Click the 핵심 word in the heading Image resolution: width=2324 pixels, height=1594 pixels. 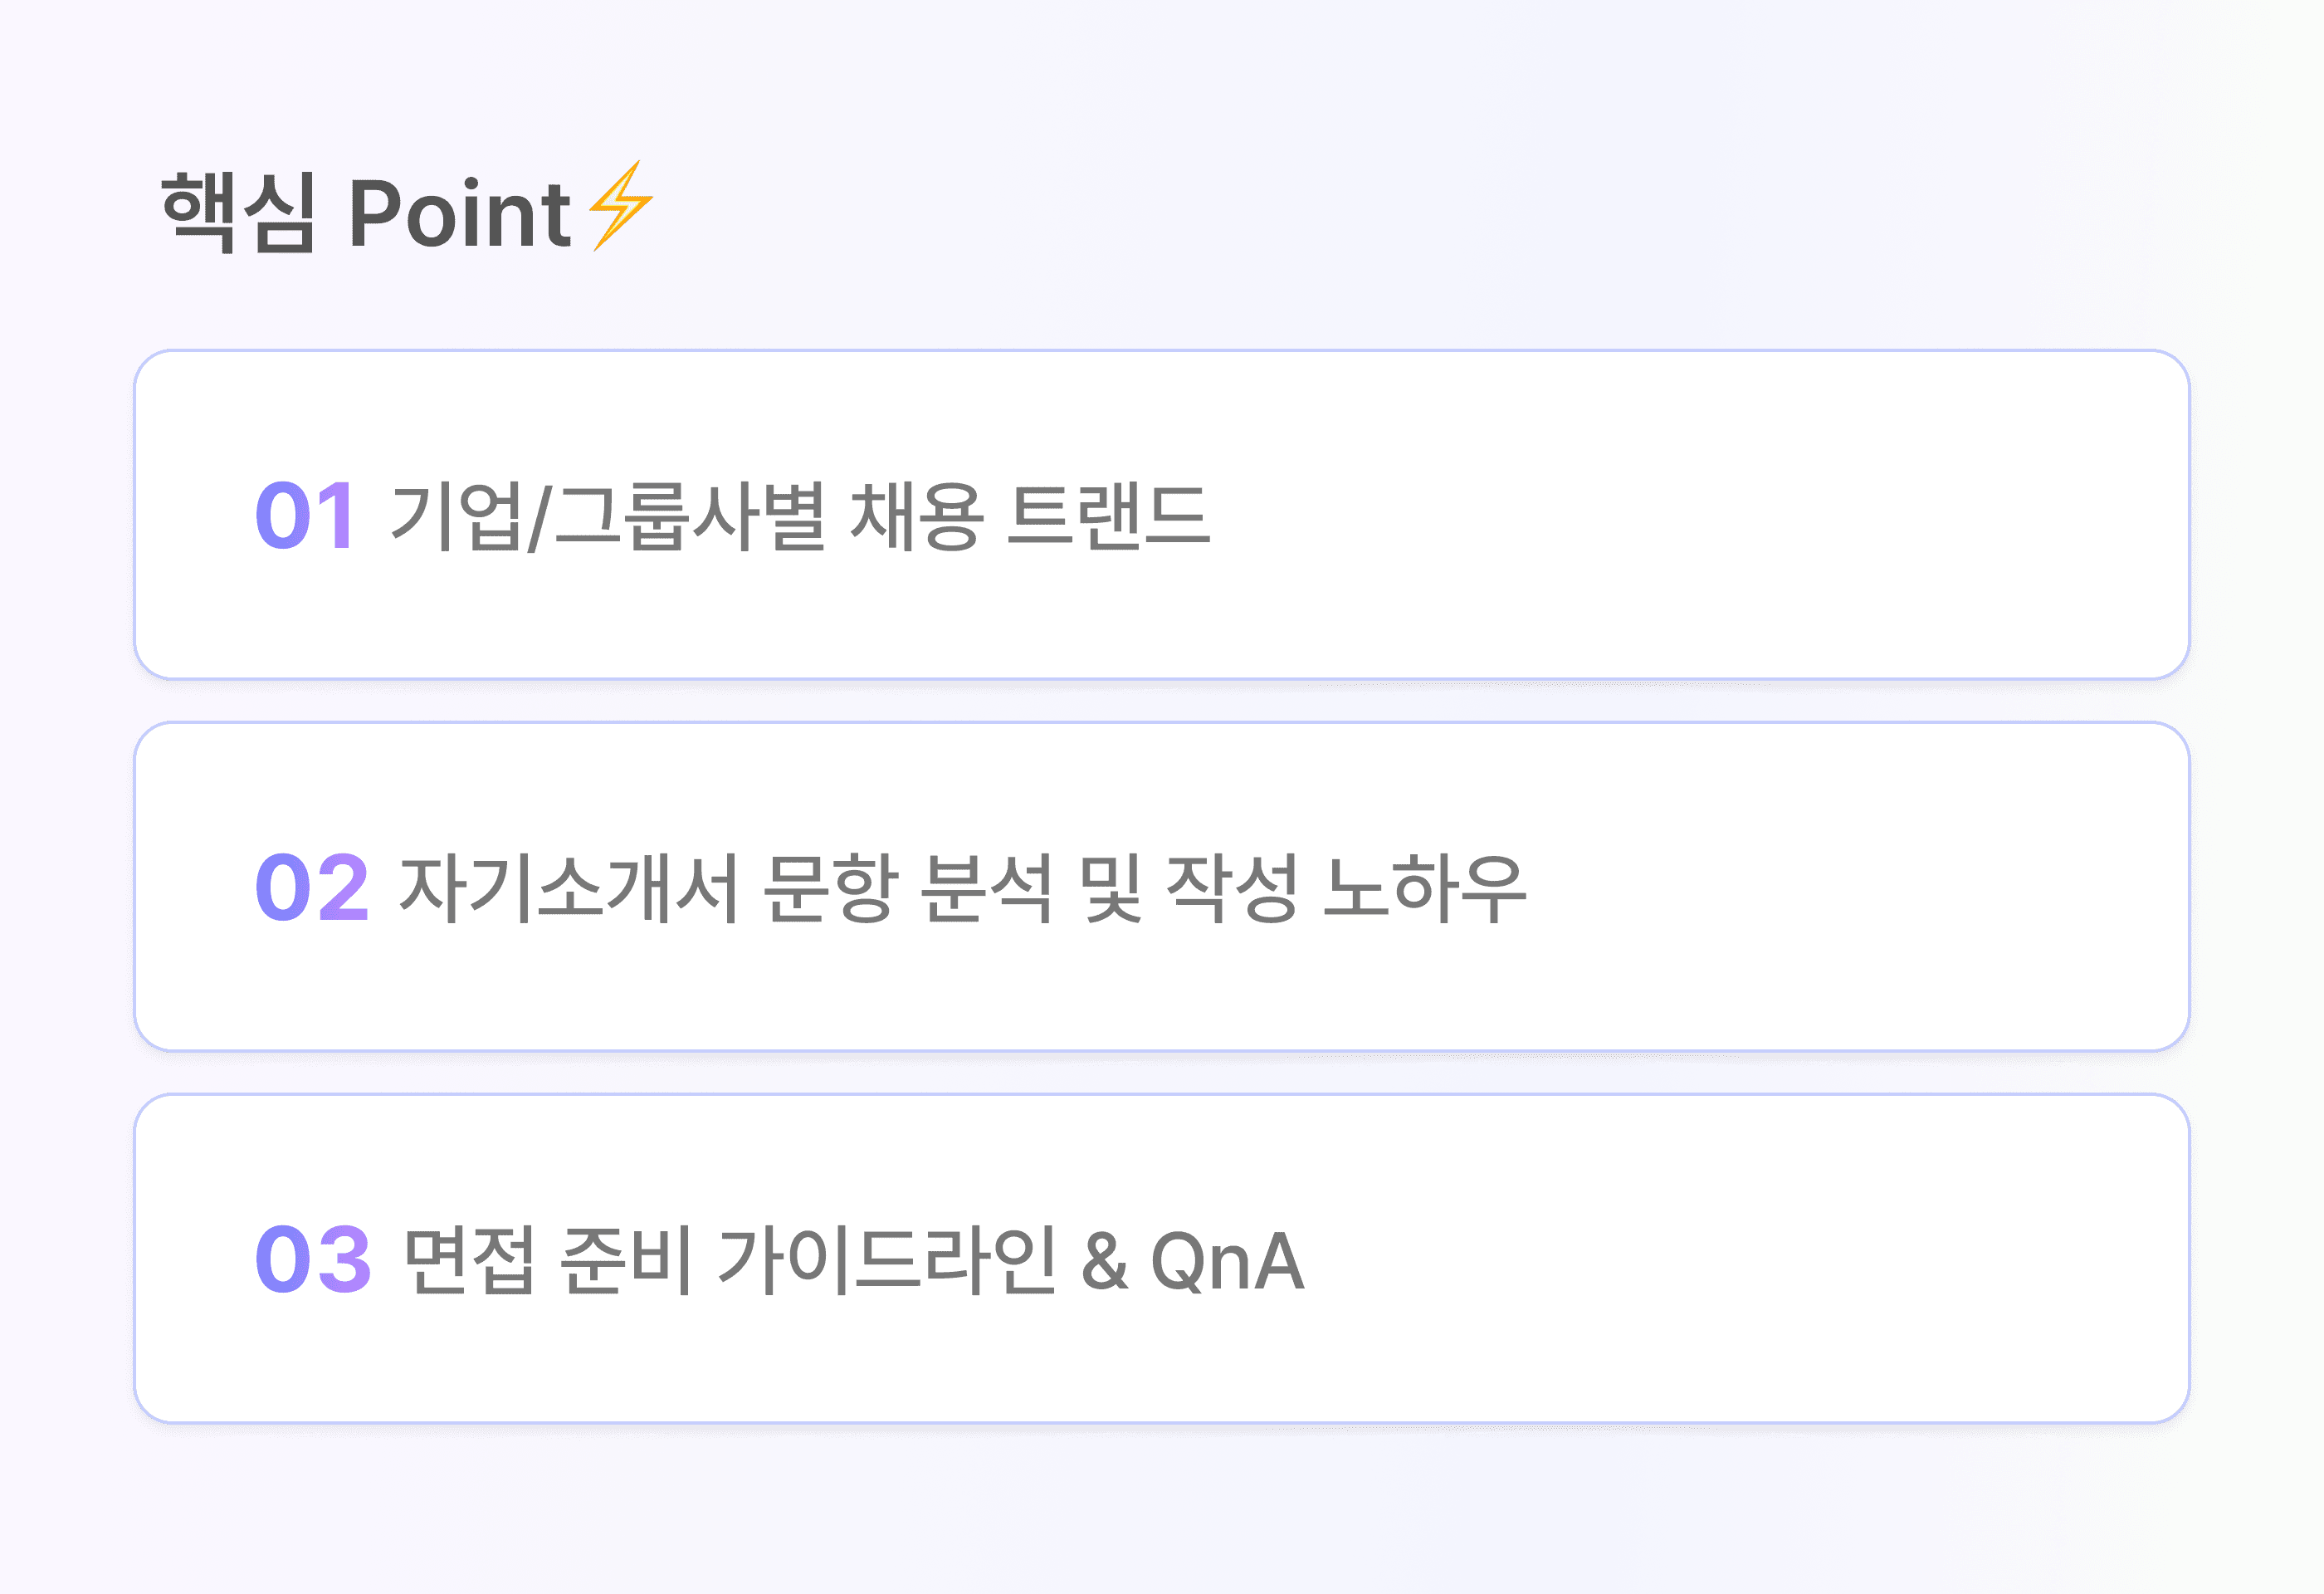(x=238, y=212)
